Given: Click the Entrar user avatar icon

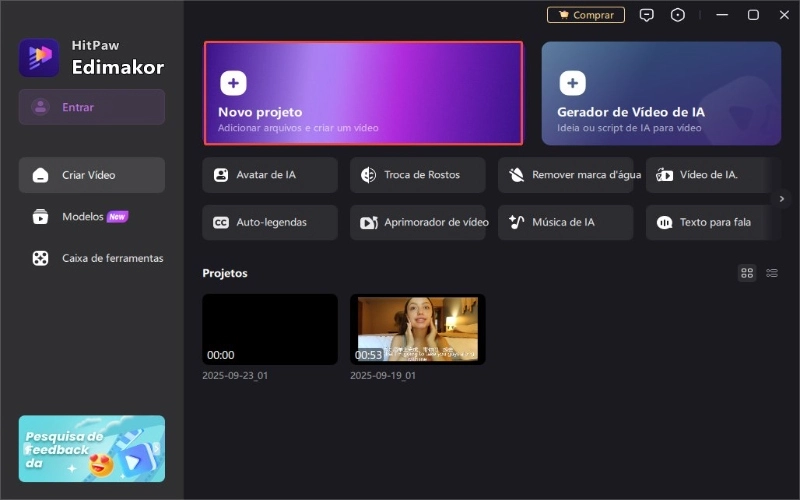Looking at the screenshot, I should (x=40, y=107).
